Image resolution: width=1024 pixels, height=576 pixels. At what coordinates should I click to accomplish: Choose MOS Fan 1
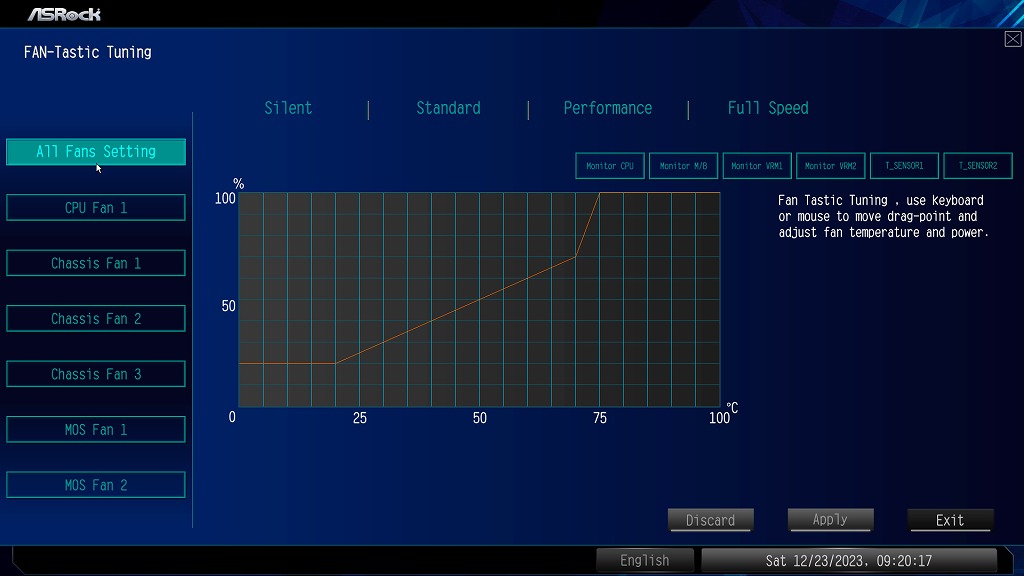click(x=96, y=430)
